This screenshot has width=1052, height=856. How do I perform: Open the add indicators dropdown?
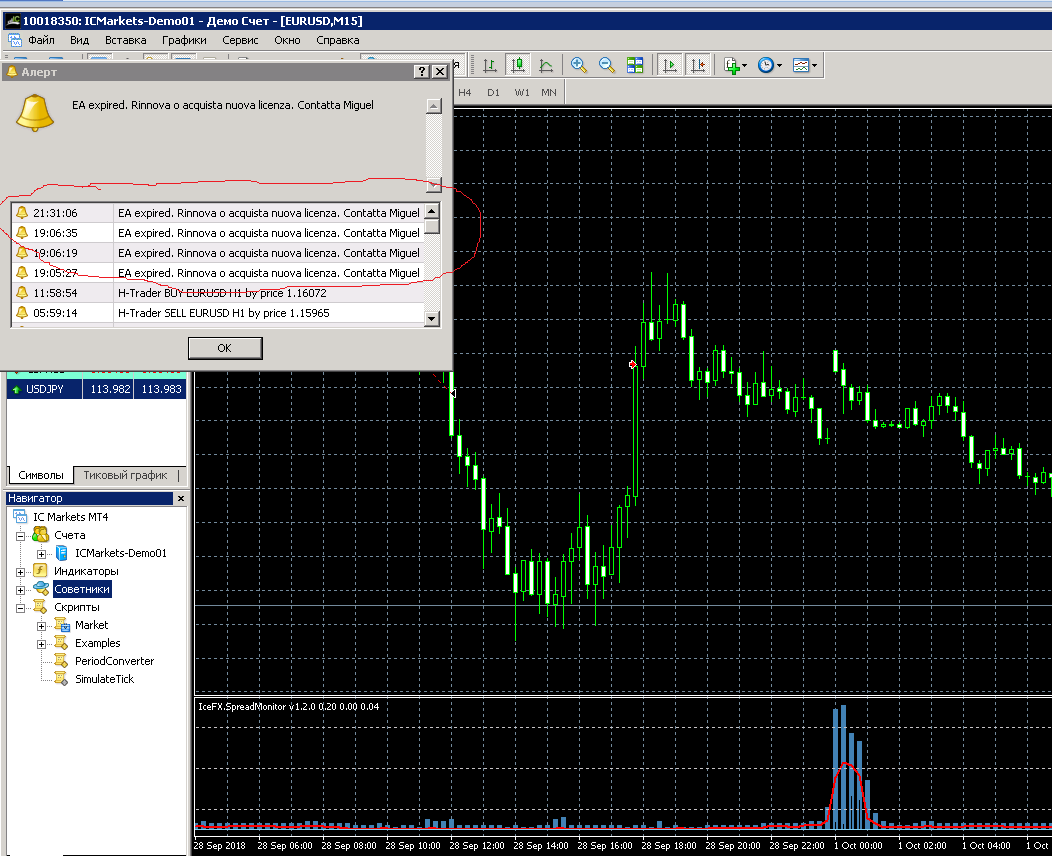click(735, 65)
